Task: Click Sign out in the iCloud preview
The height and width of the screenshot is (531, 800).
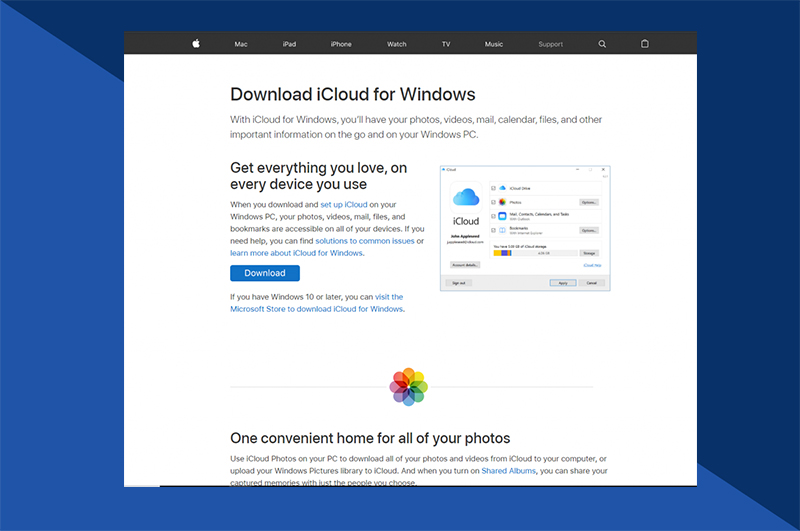Action: (459, 283)
